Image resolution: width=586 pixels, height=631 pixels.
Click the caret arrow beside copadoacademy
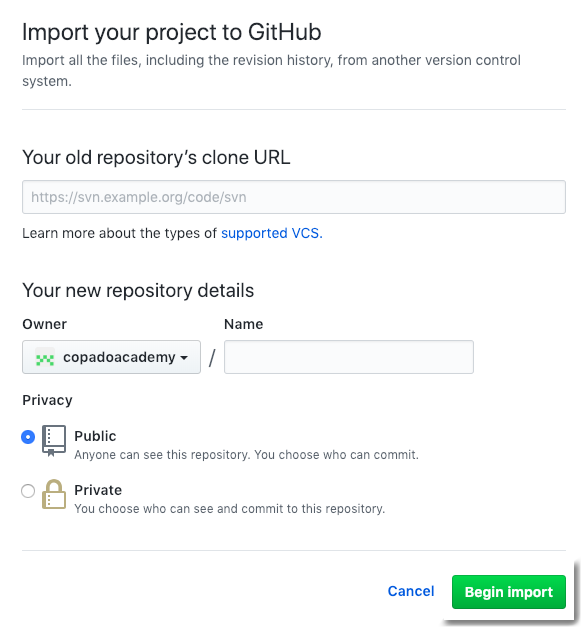184,358
